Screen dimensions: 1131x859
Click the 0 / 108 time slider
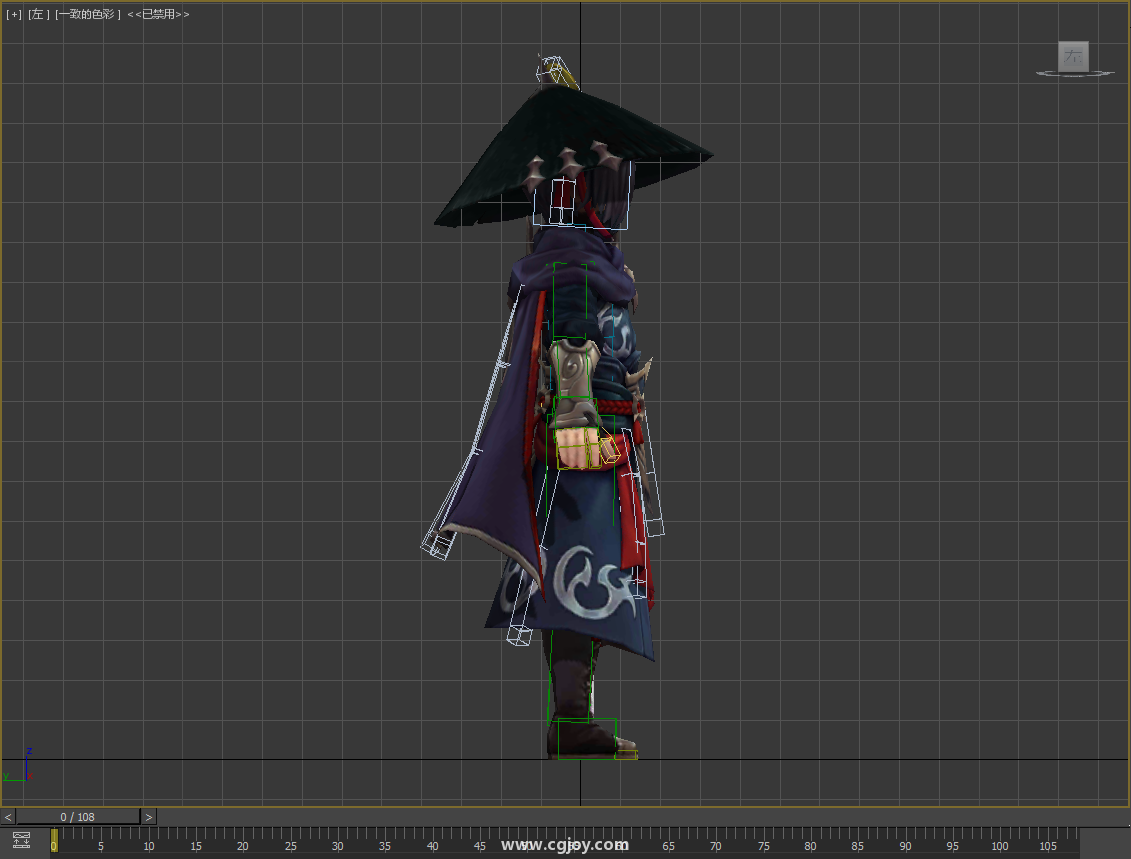tap(78, 817)
